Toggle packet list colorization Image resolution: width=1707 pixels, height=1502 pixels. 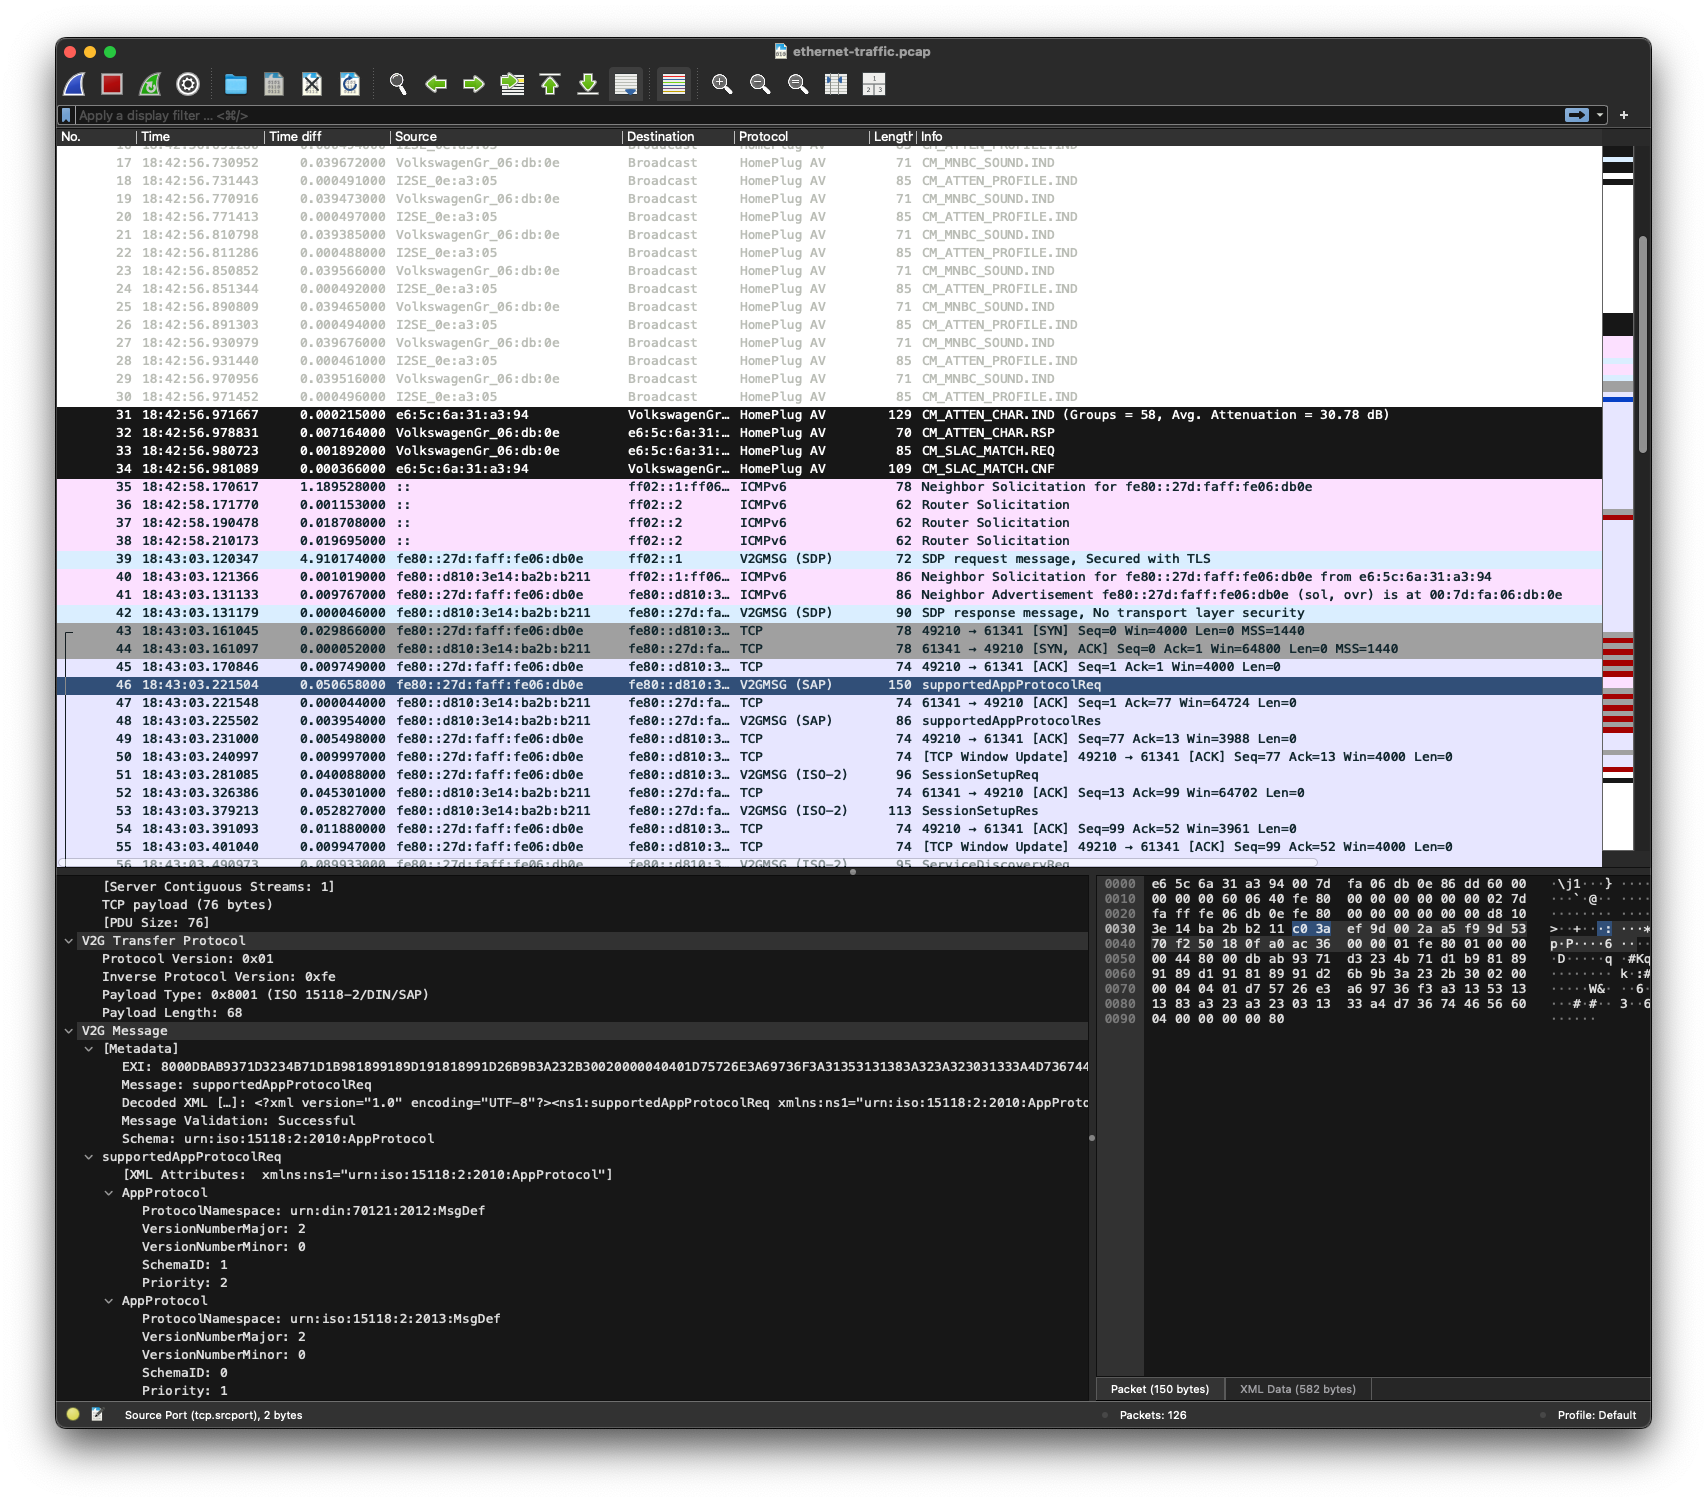(x=674, y=85)
